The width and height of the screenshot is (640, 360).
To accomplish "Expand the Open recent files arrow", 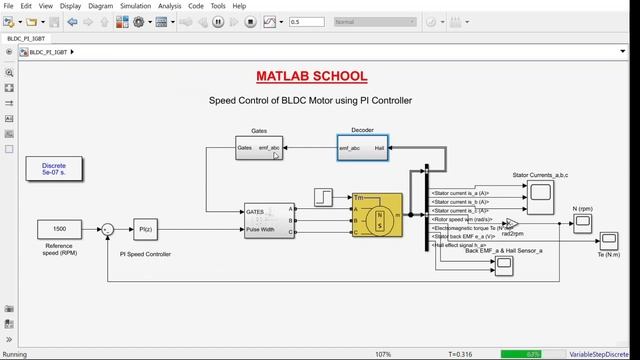I will pos(43,22).
